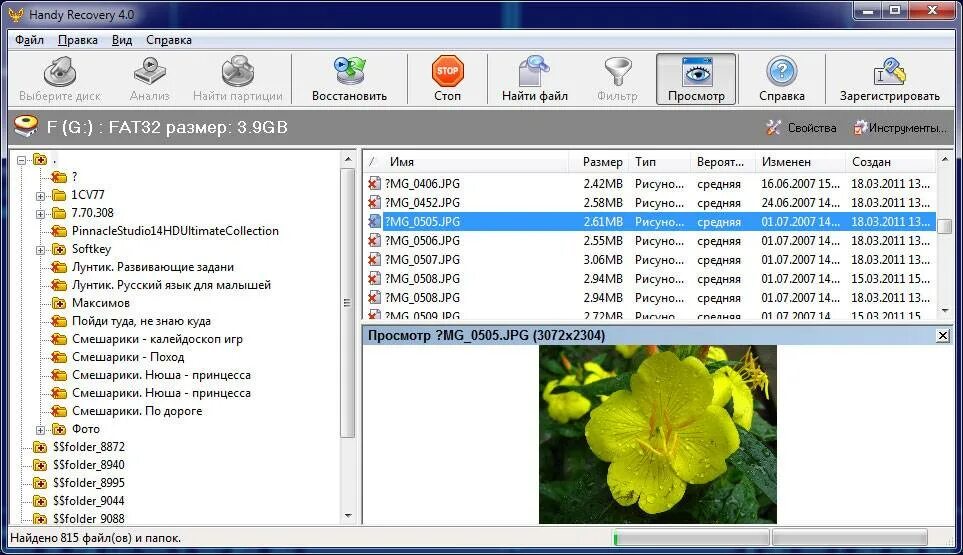The image size is (963, 555).
Task: Open Справка help from the toolbar
Action: (x=781, y=79)
